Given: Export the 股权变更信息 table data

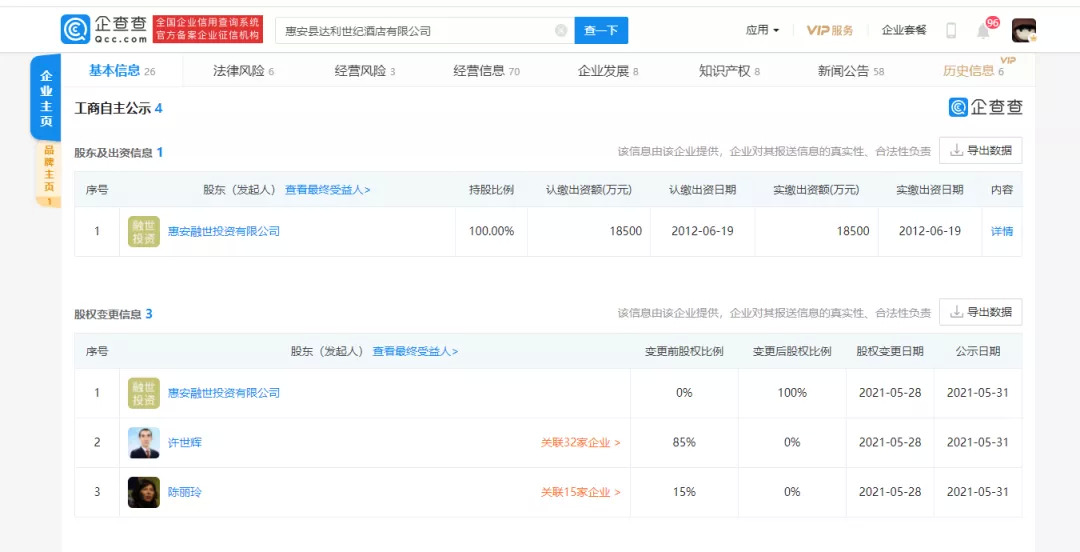Looking at the screenshot, I should 980,313.
